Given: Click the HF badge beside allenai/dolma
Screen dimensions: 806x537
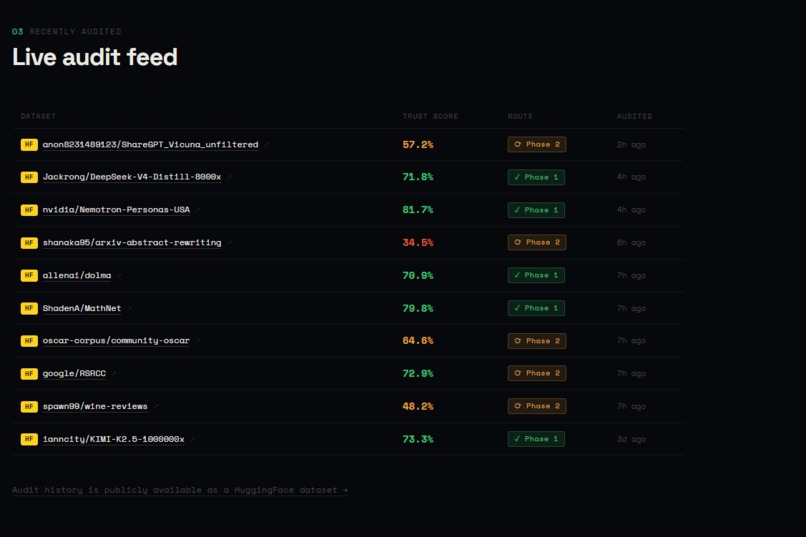Looking at the screenshot, I should (29, 275).
